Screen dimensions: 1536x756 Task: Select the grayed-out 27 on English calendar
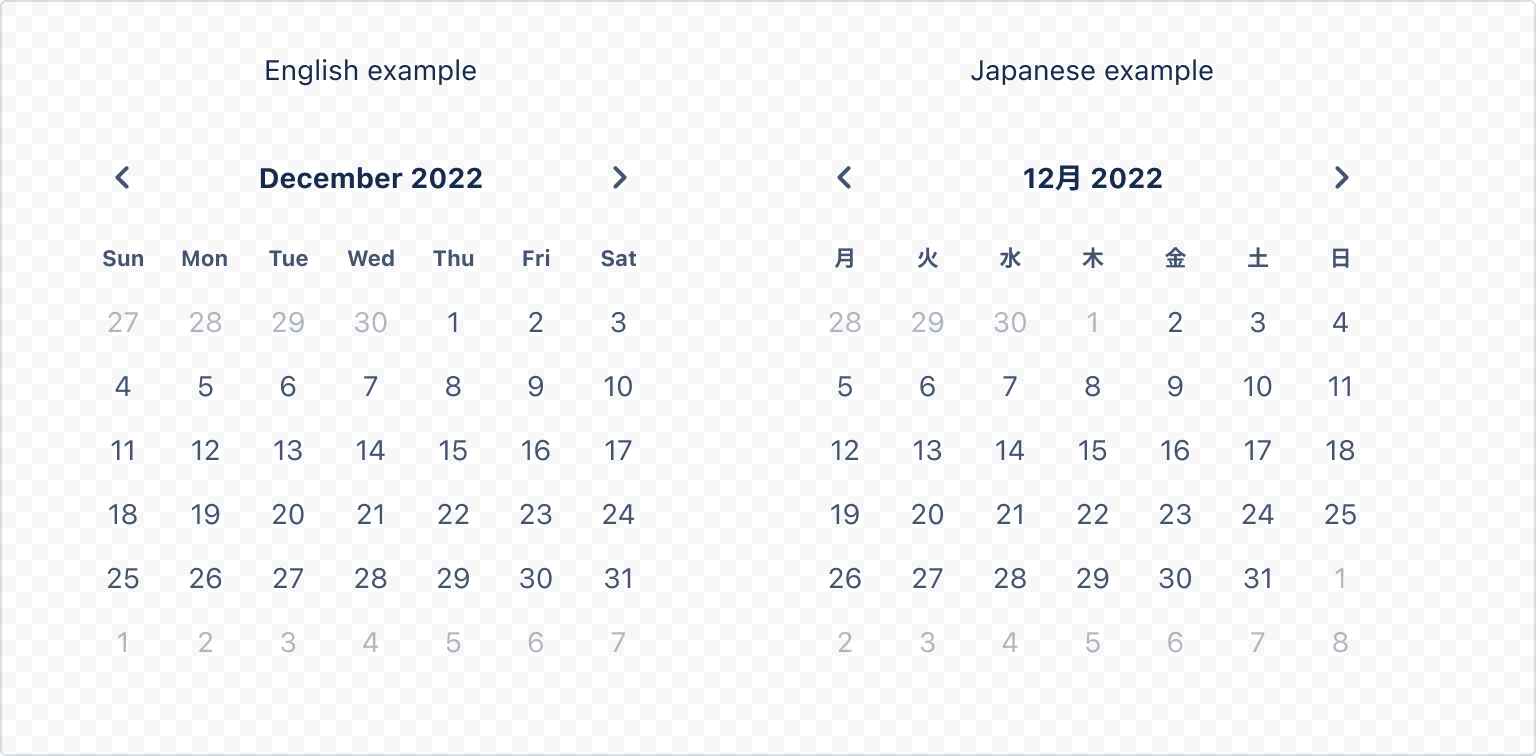click(122, 322)
